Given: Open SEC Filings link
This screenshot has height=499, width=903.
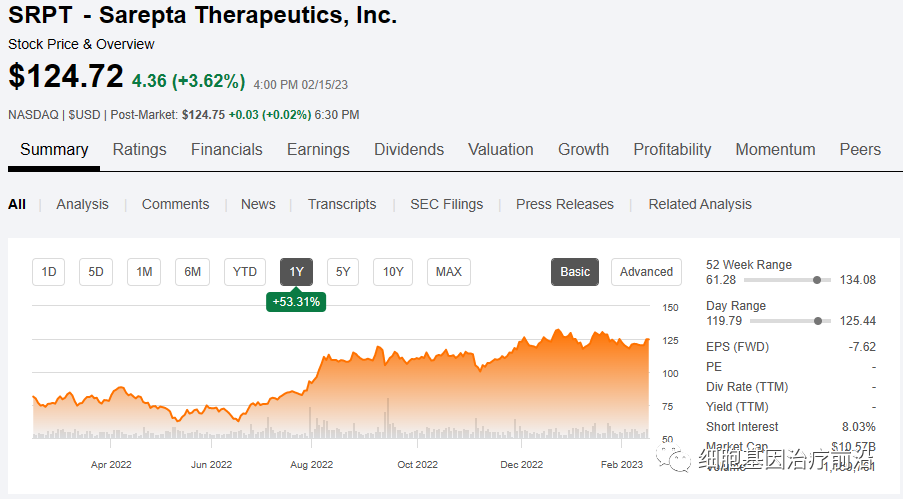Looking at the screenshot, I should (x=446, y=204).
